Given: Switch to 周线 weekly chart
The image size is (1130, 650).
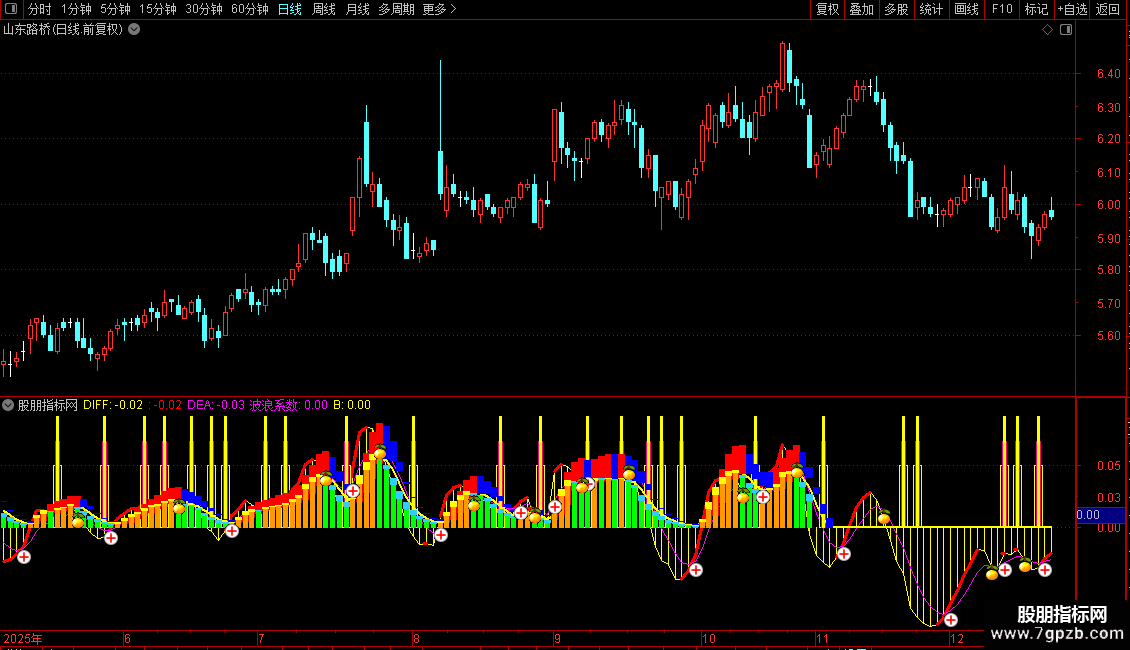Looking at the screenshot, I should click(x=324, y=9).
